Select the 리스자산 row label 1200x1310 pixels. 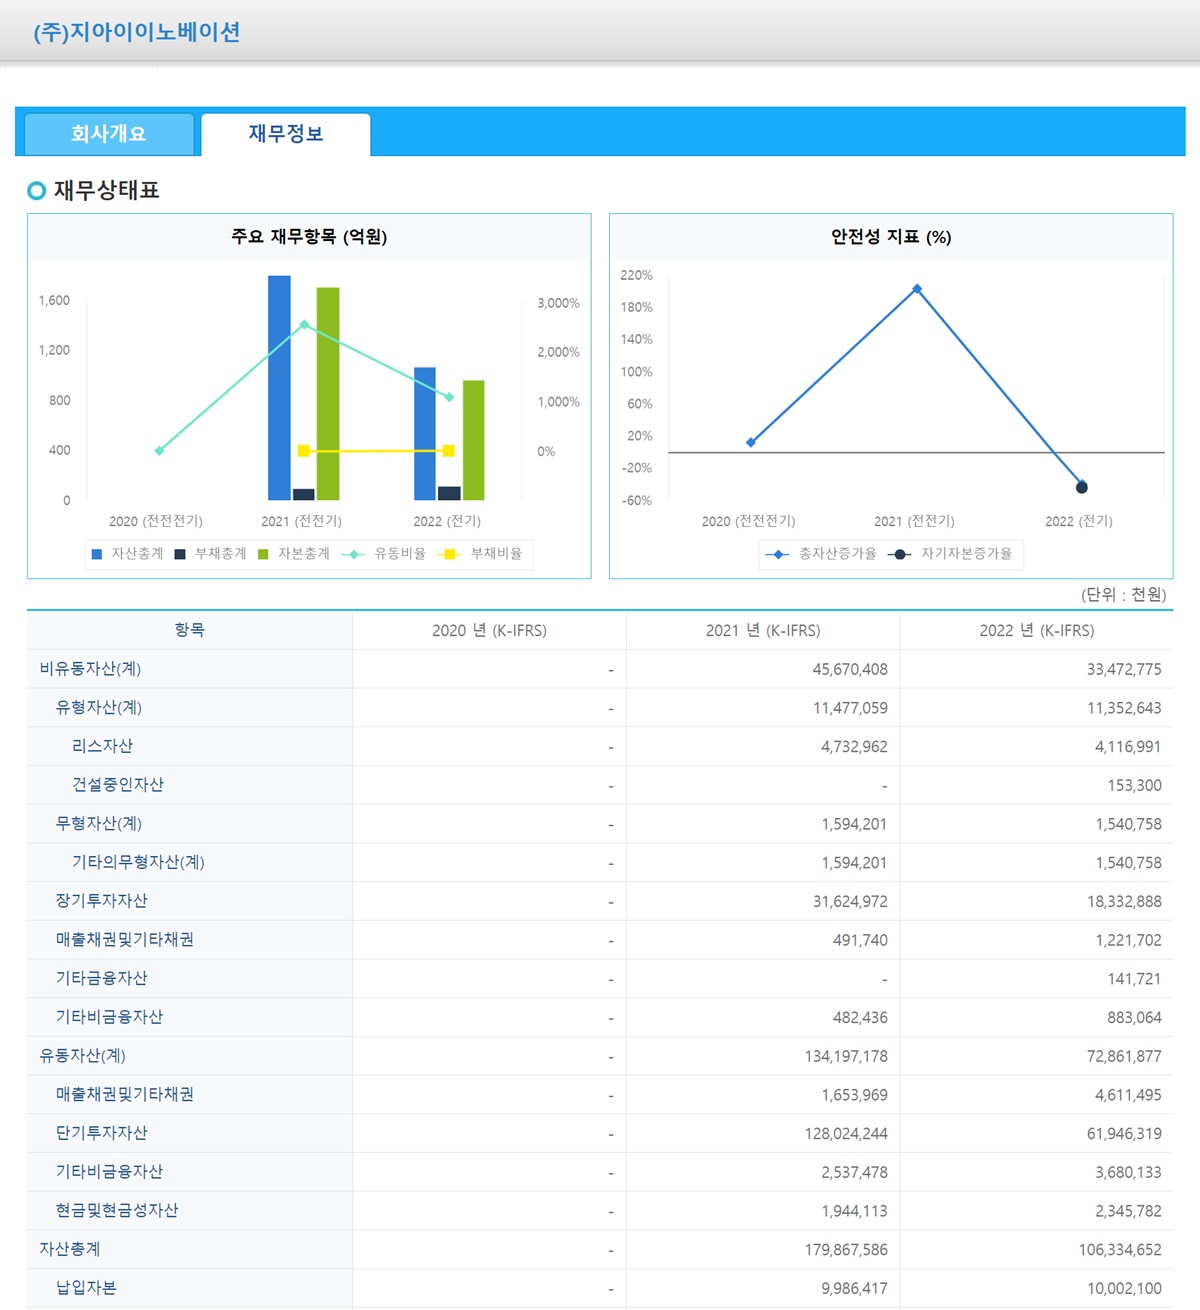(102, 746)
